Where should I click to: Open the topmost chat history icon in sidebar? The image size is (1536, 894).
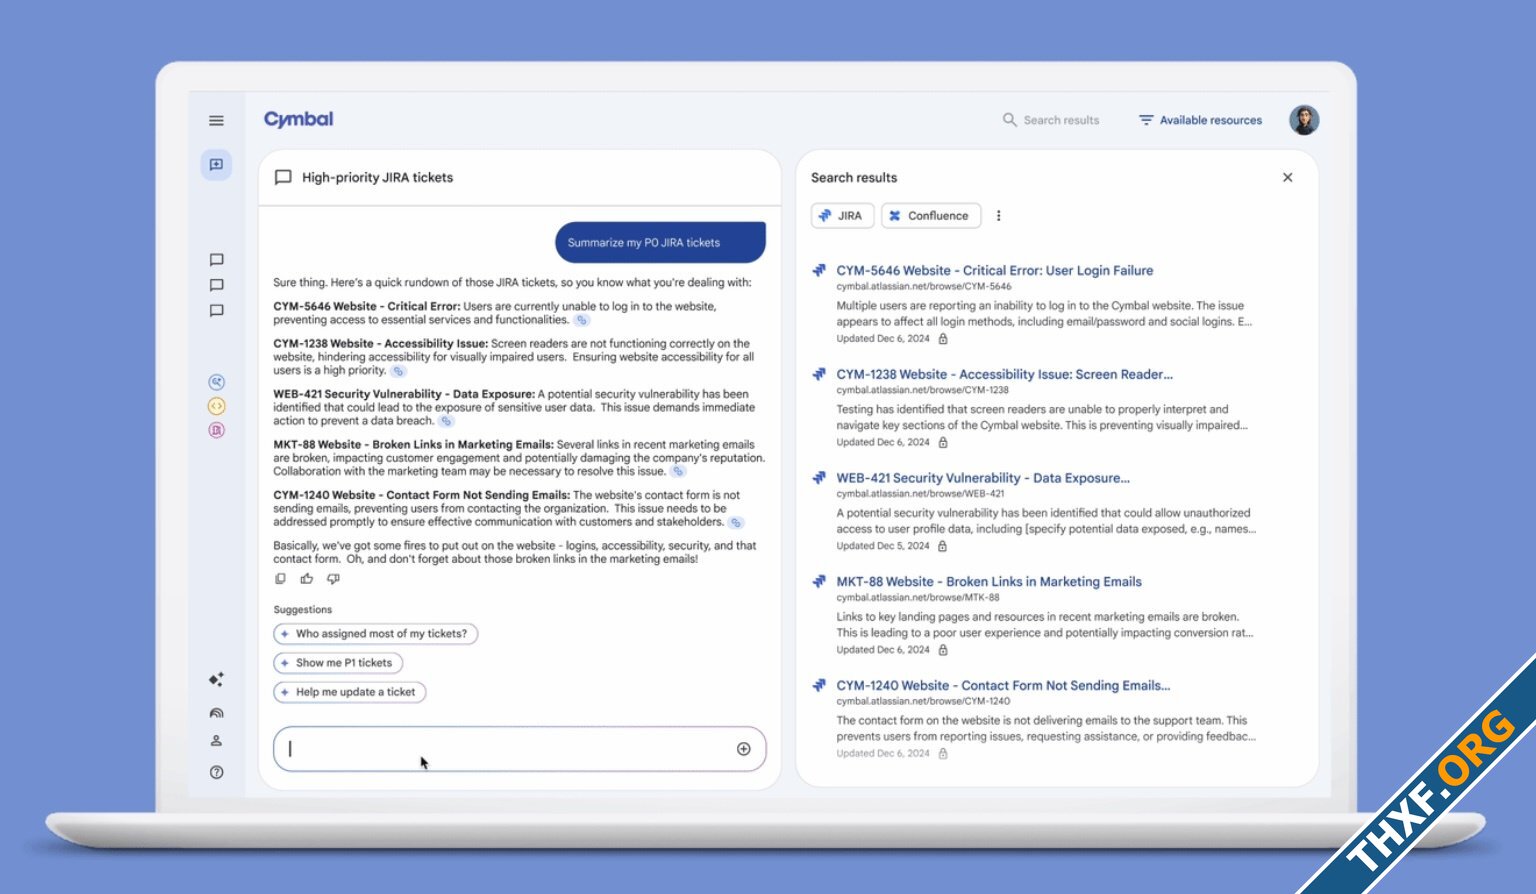(216, 260)
